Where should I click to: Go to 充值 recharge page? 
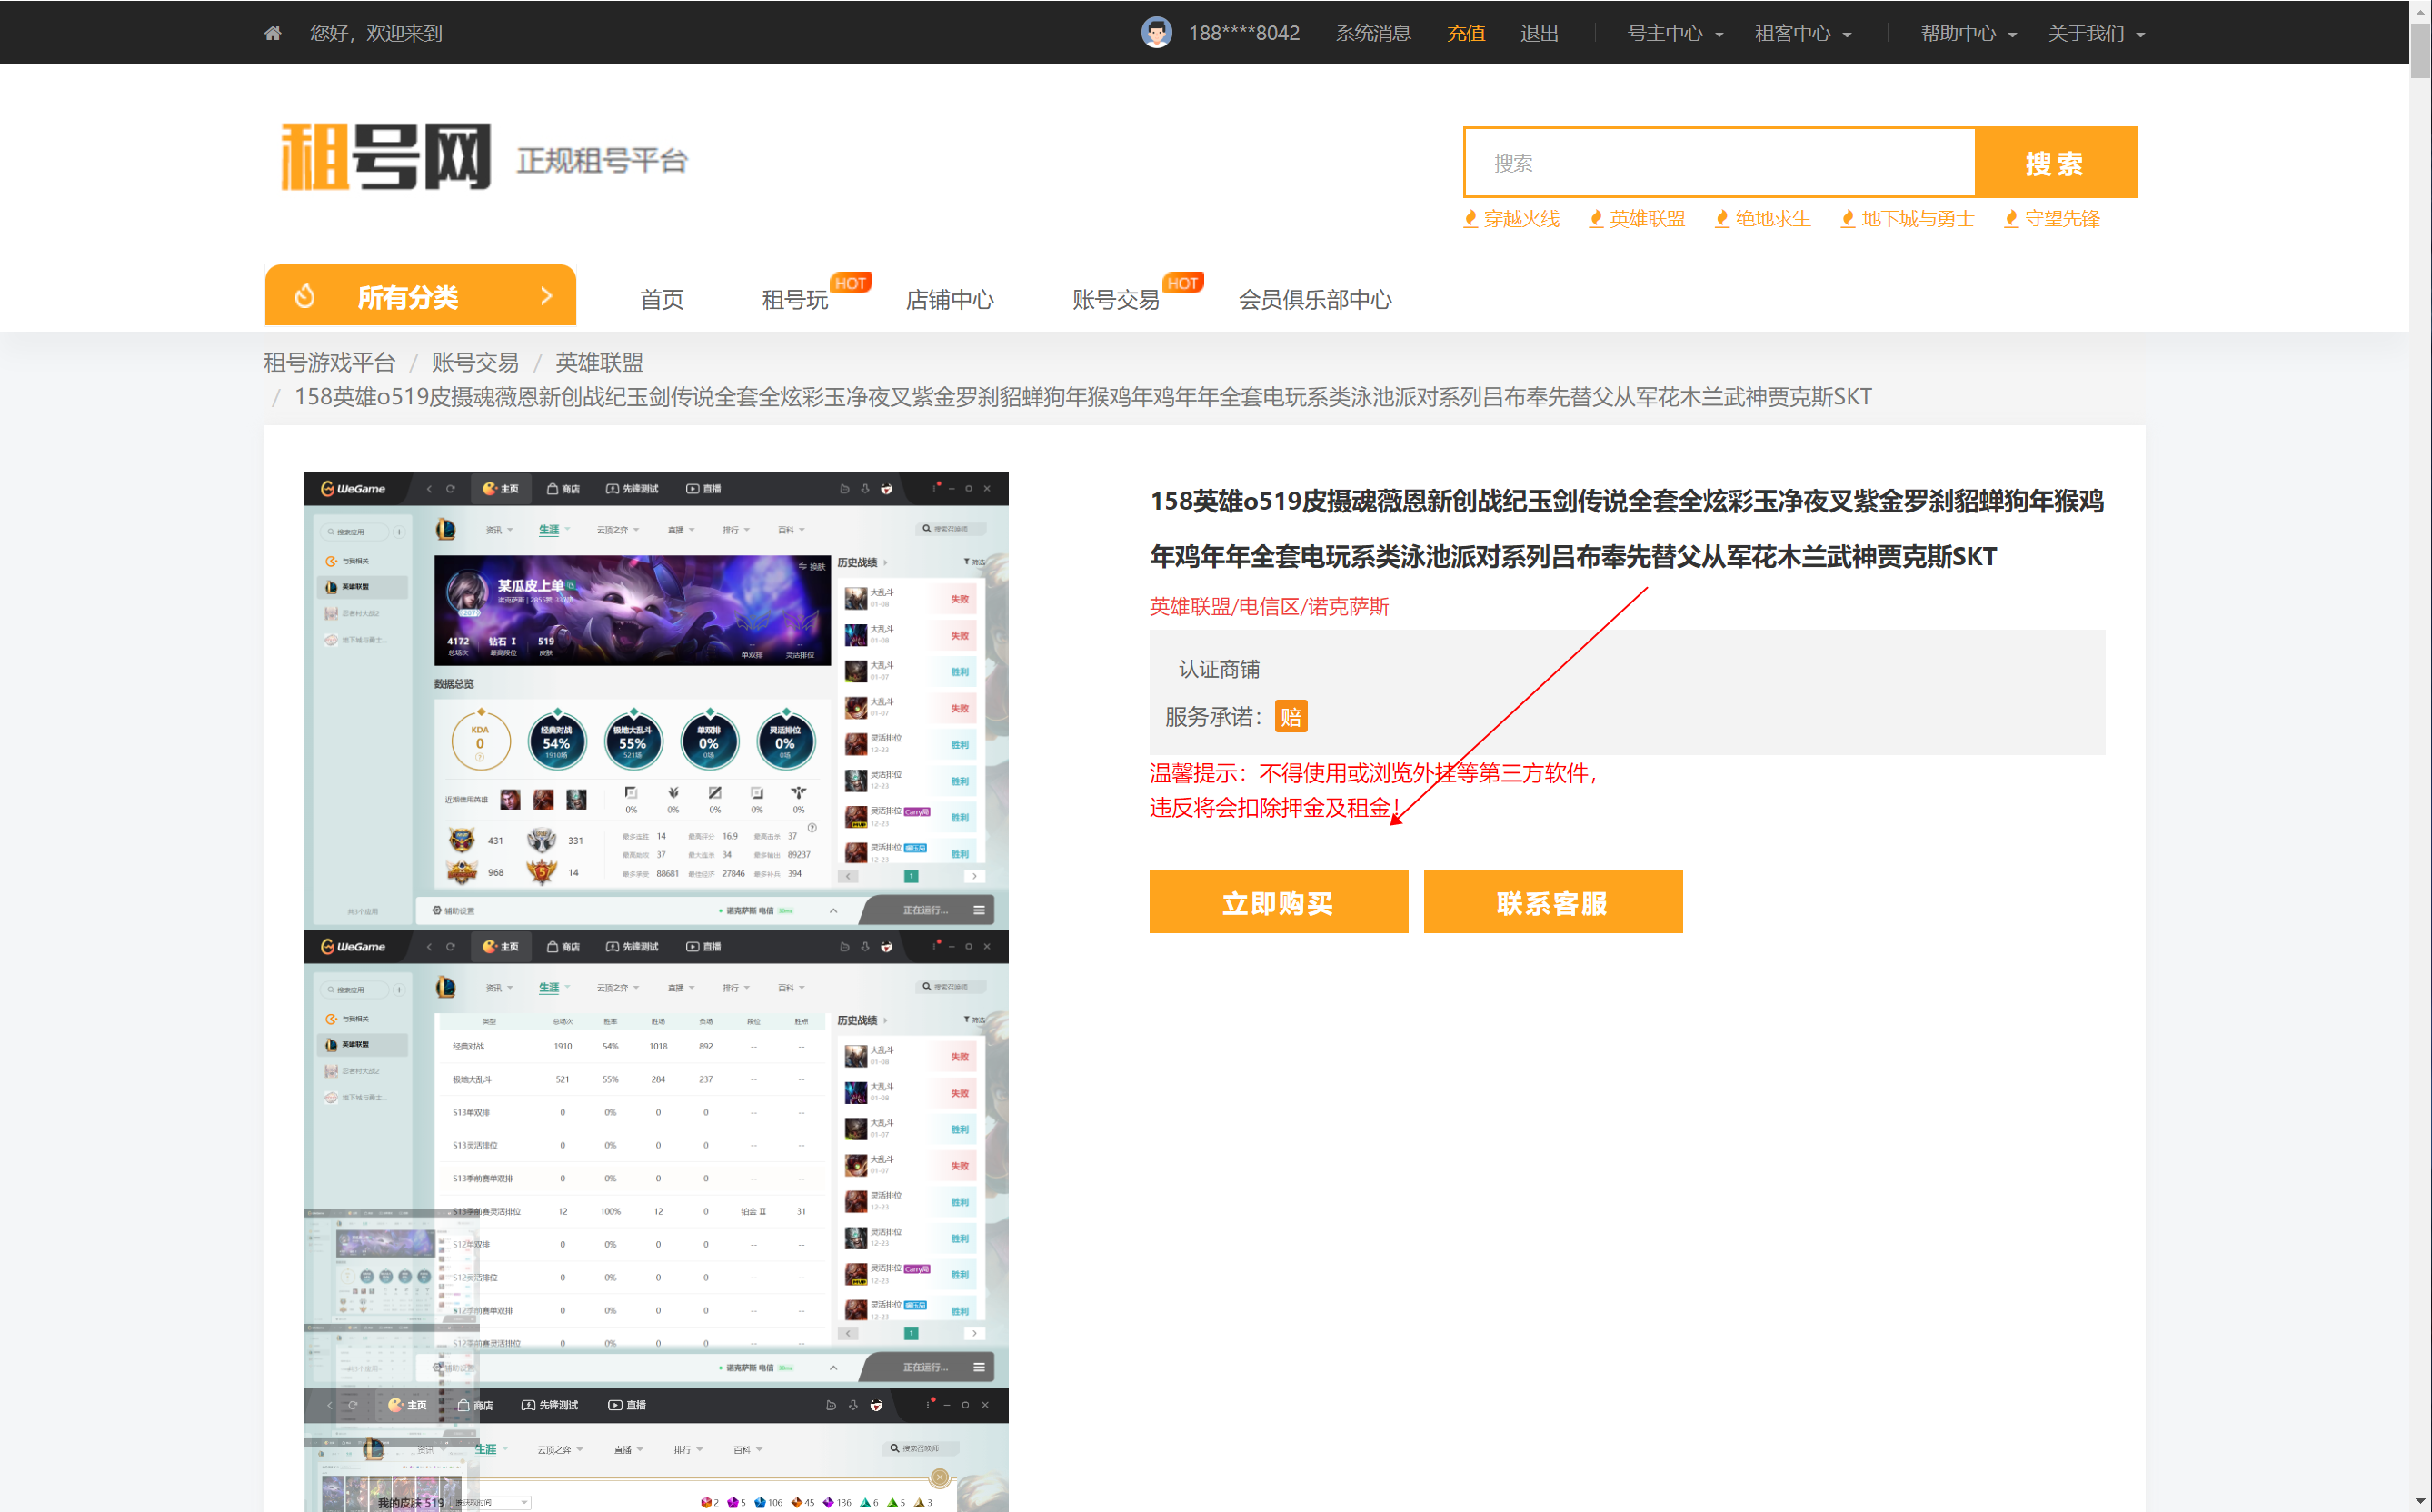click(x=1466, y=33)
